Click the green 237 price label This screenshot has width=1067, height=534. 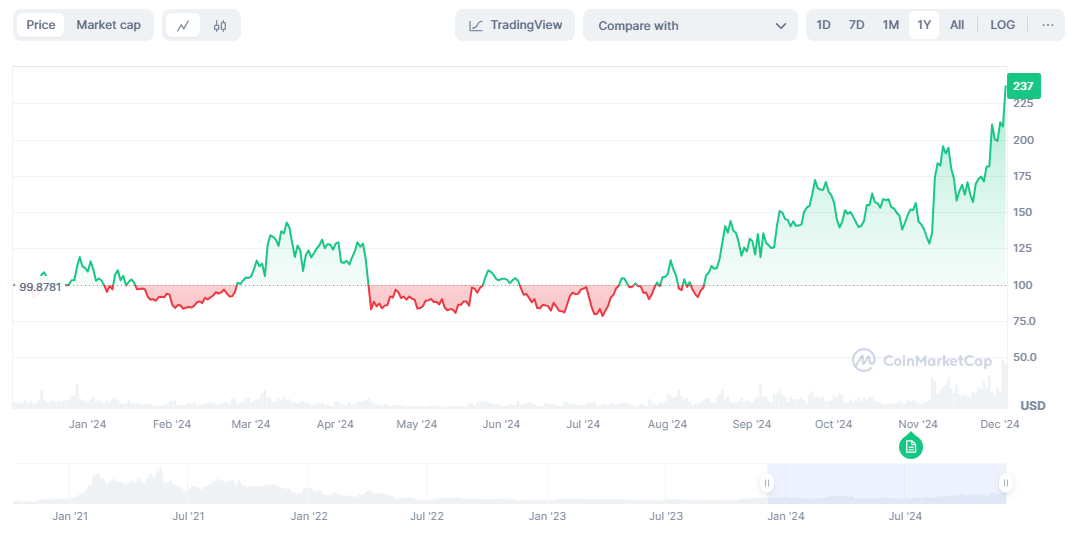point(1023,86)
